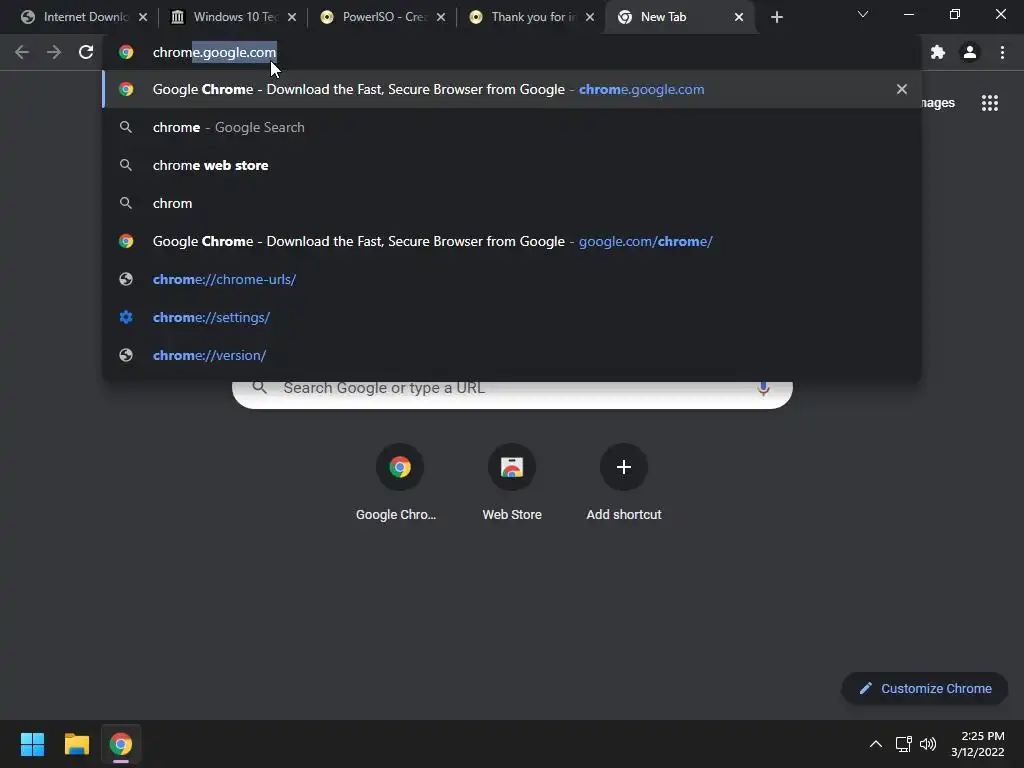
Task: Open the clock showing 2:25 PM
Action: pyautogui.click(x=978, y=744)
